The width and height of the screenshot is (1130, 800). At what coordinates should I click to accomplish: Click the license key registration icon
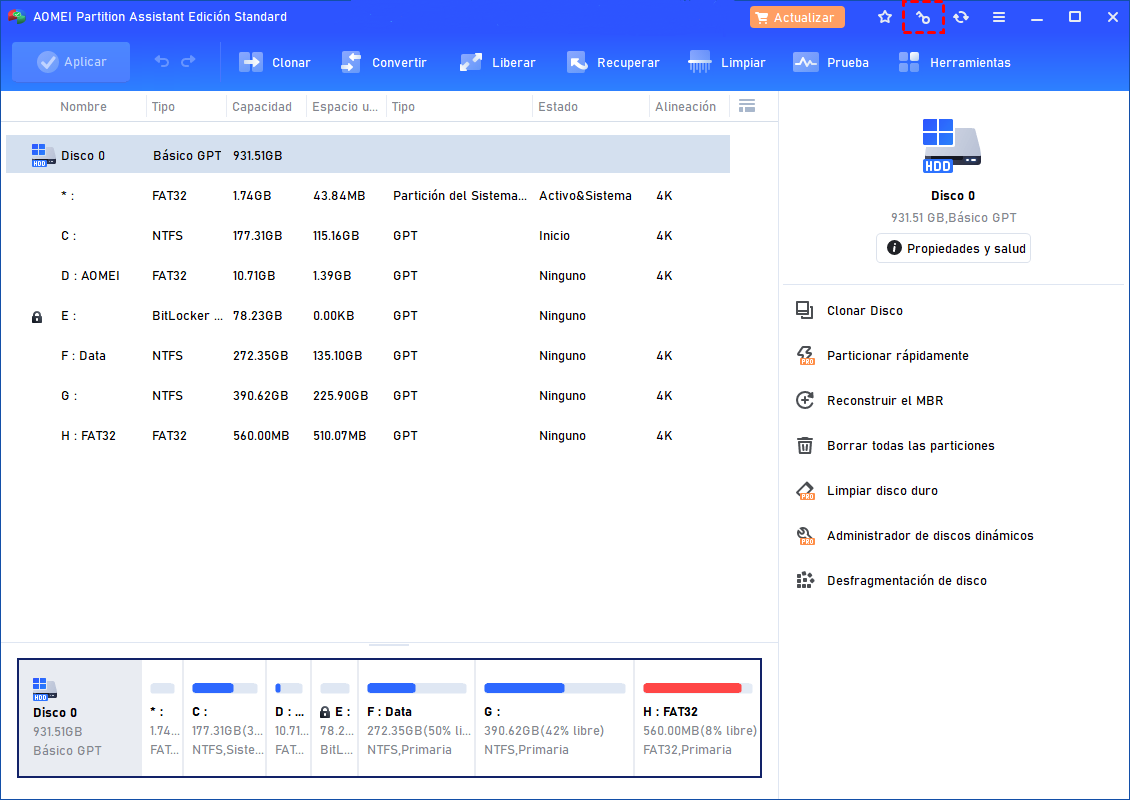(922, 17)
